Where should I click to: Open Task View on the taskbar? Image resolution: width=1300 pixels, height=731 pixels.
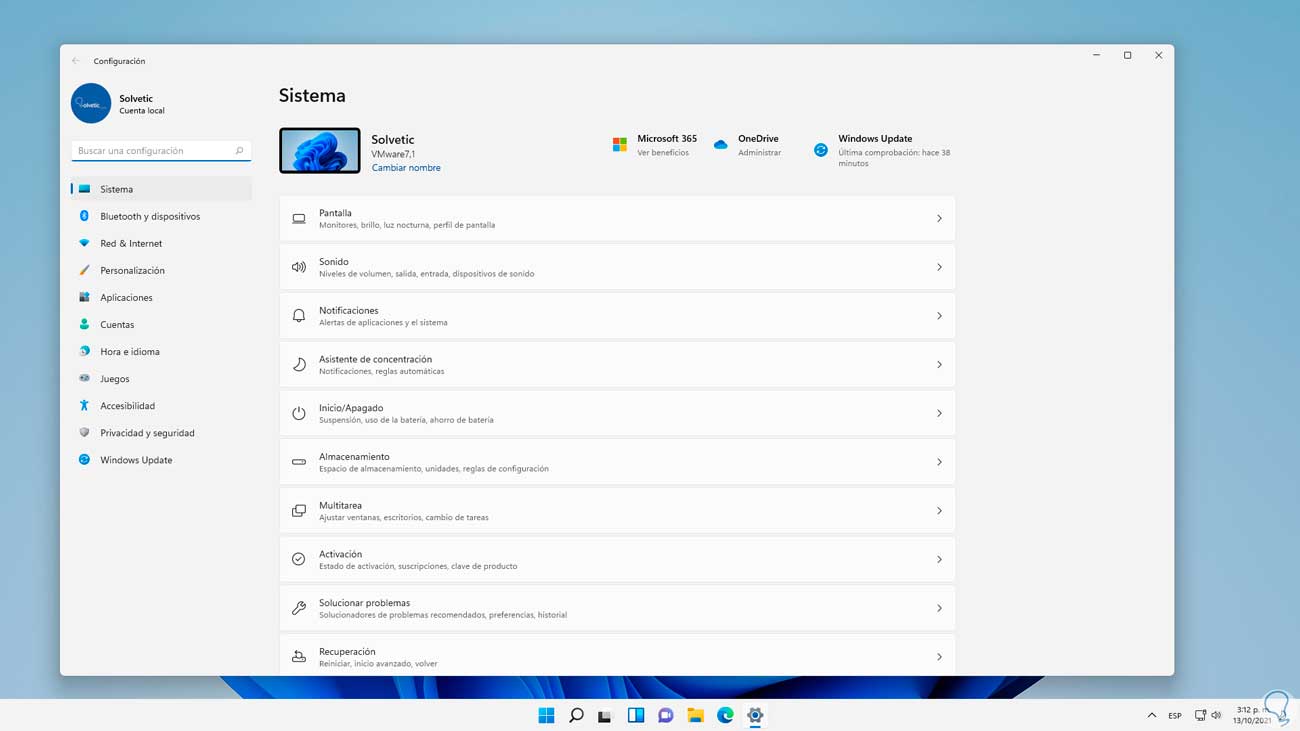pos(605,715)
